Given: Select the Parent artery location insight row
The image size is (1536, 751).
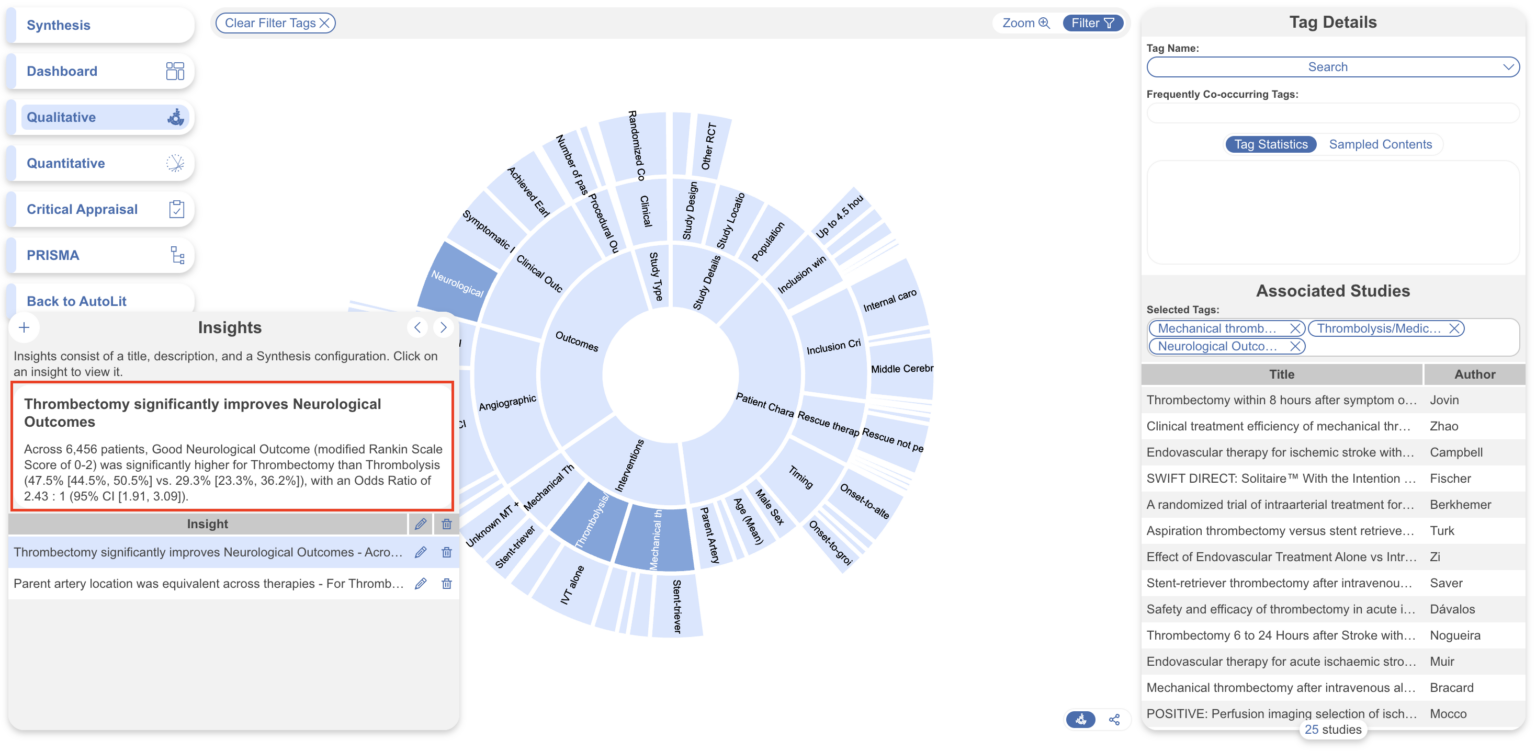Looking at the screenshot, I should click(x=208, y=583).
